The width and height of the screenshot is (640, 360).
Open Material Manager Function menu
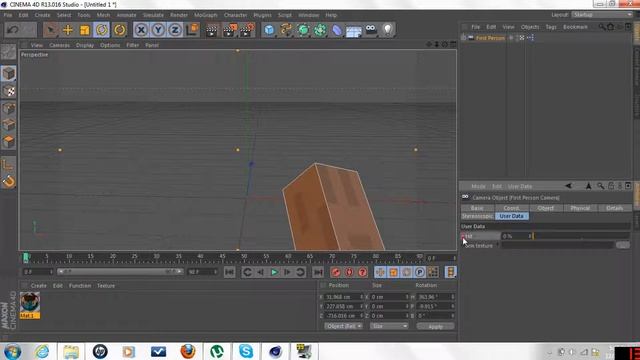click(x=80, y=286)
